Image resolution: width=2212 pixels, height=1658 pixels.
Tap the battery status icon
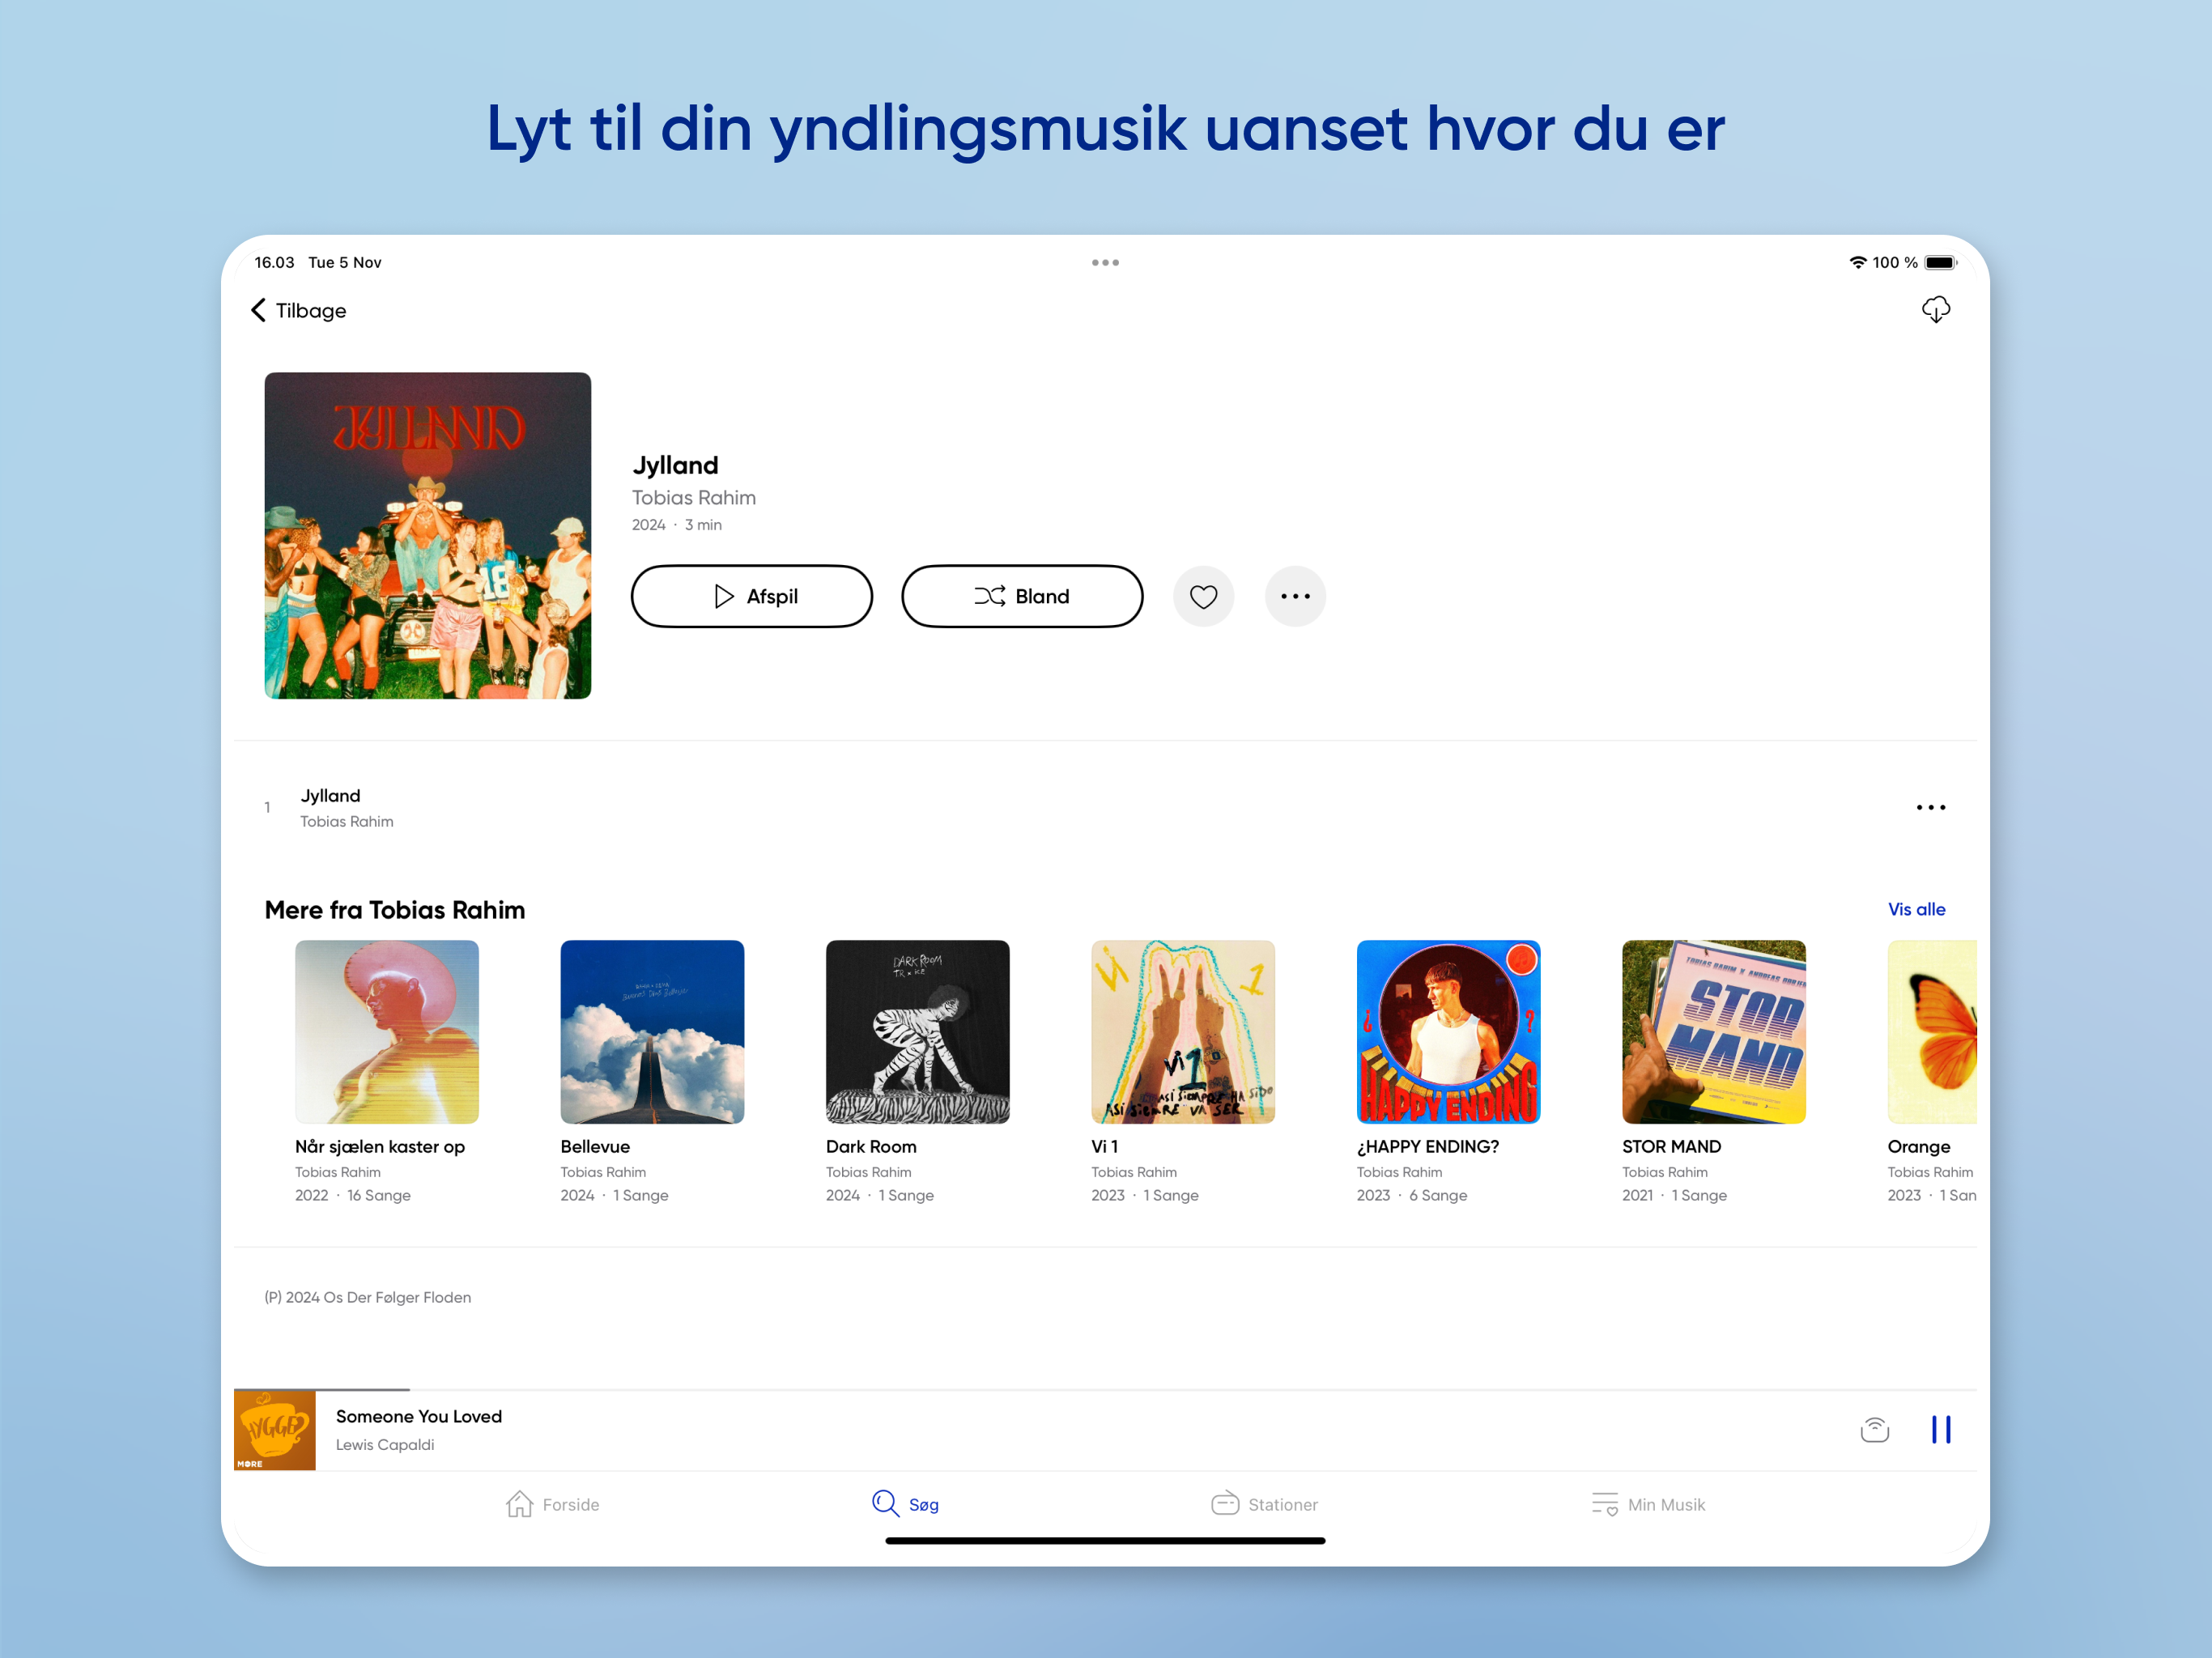point(1940,262)
